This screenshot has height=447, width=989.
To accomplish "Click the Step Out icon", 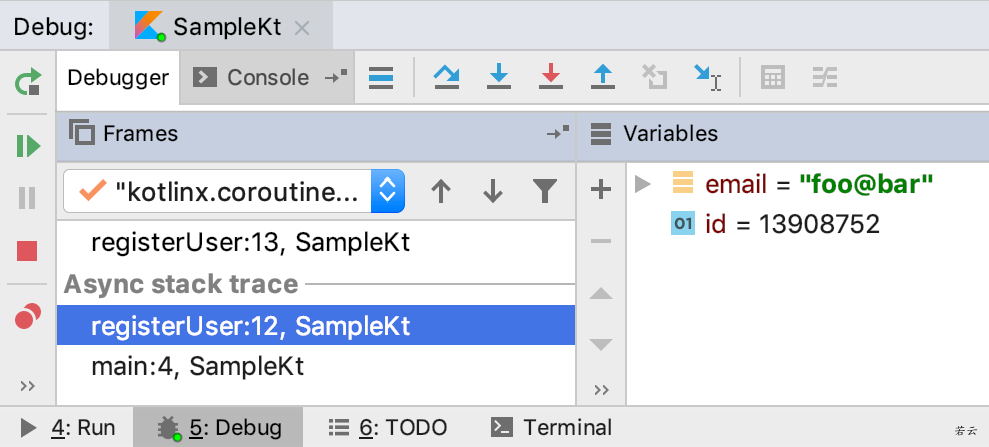I will click(x=602, y=77).
